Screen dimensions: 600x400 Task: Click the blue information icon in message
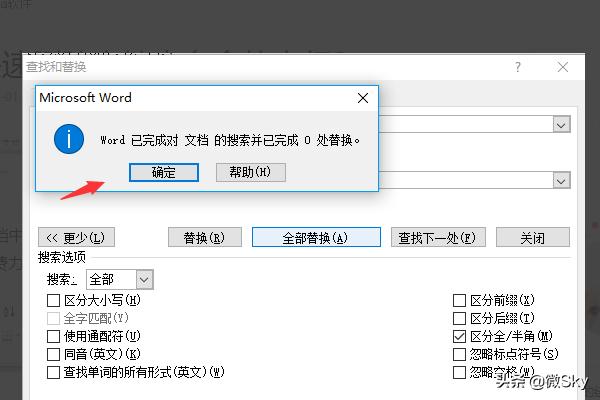[x=69, y=138]
